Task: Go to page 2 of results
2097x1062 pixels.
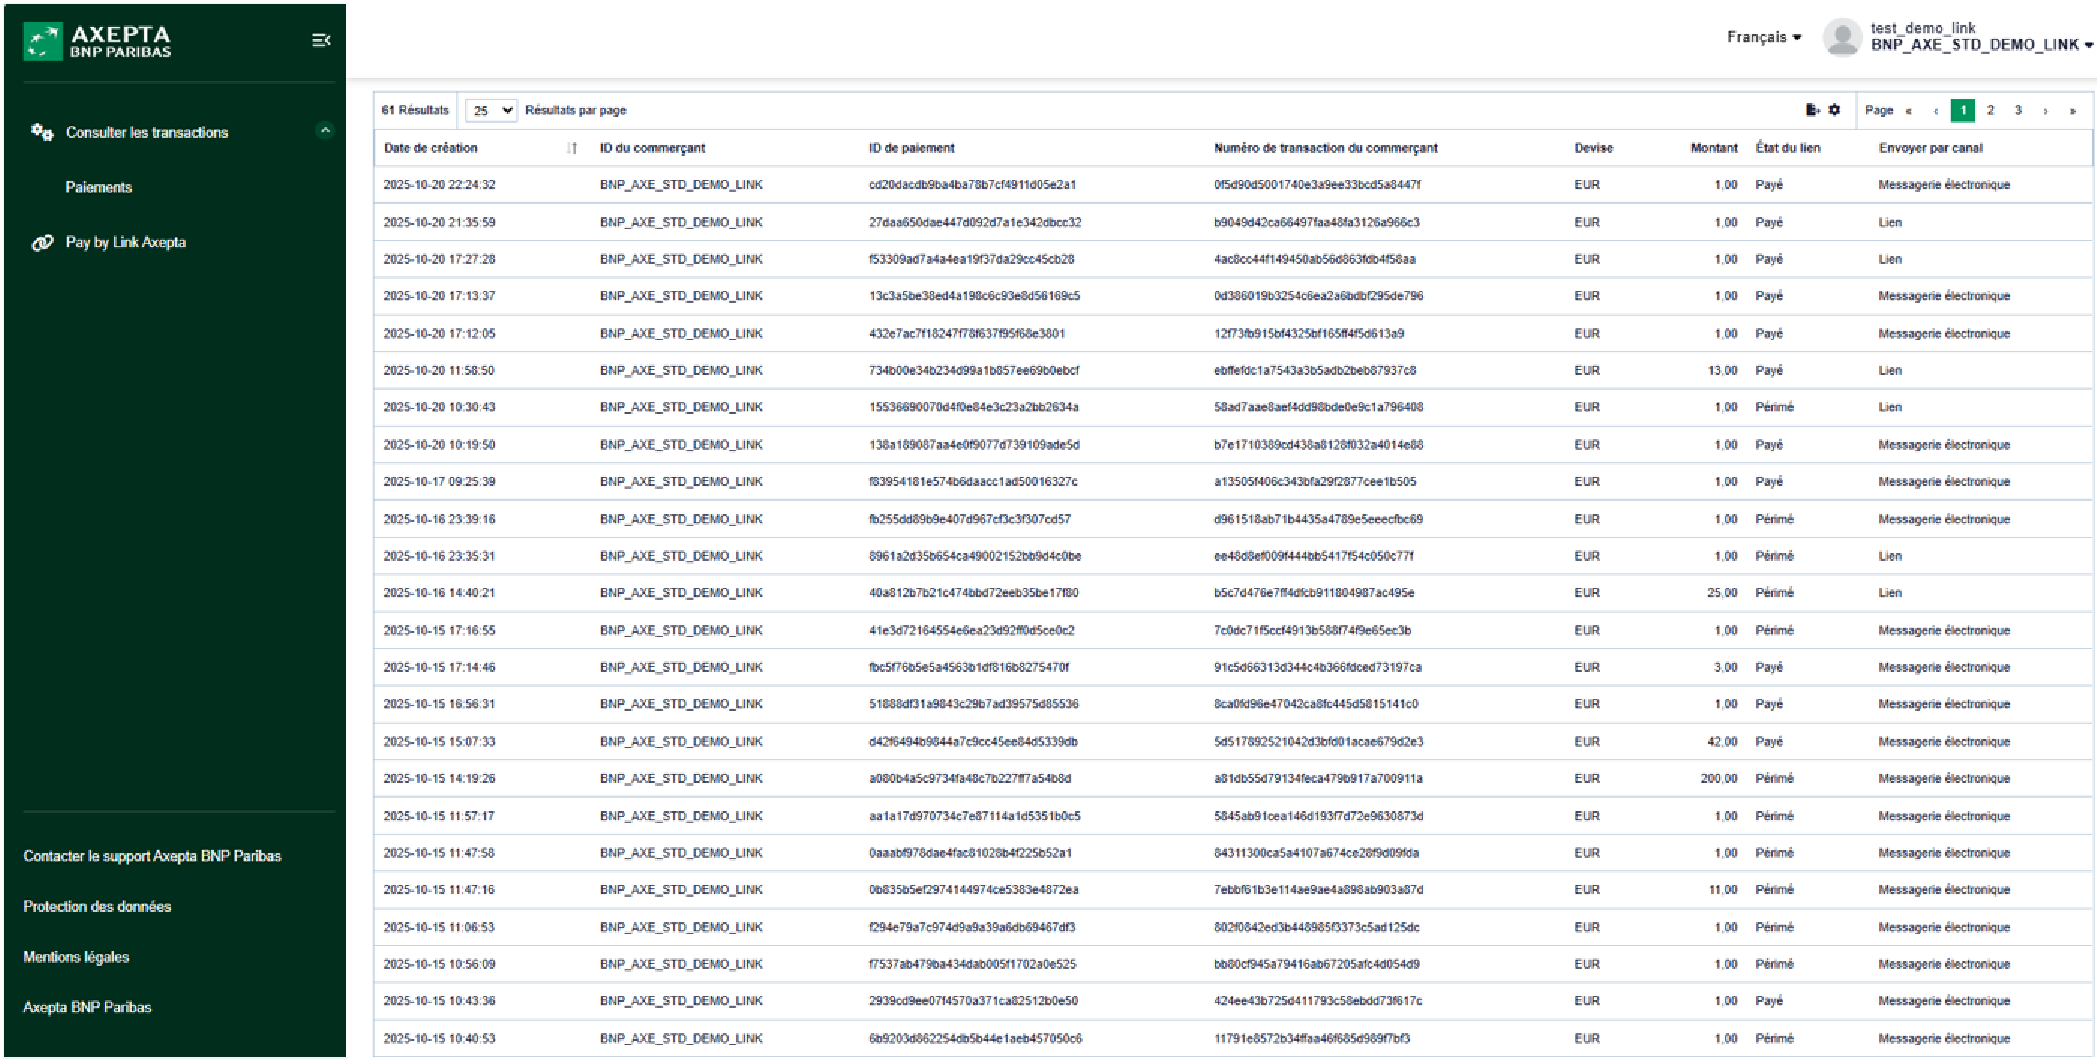Action: click(1990, 110)
